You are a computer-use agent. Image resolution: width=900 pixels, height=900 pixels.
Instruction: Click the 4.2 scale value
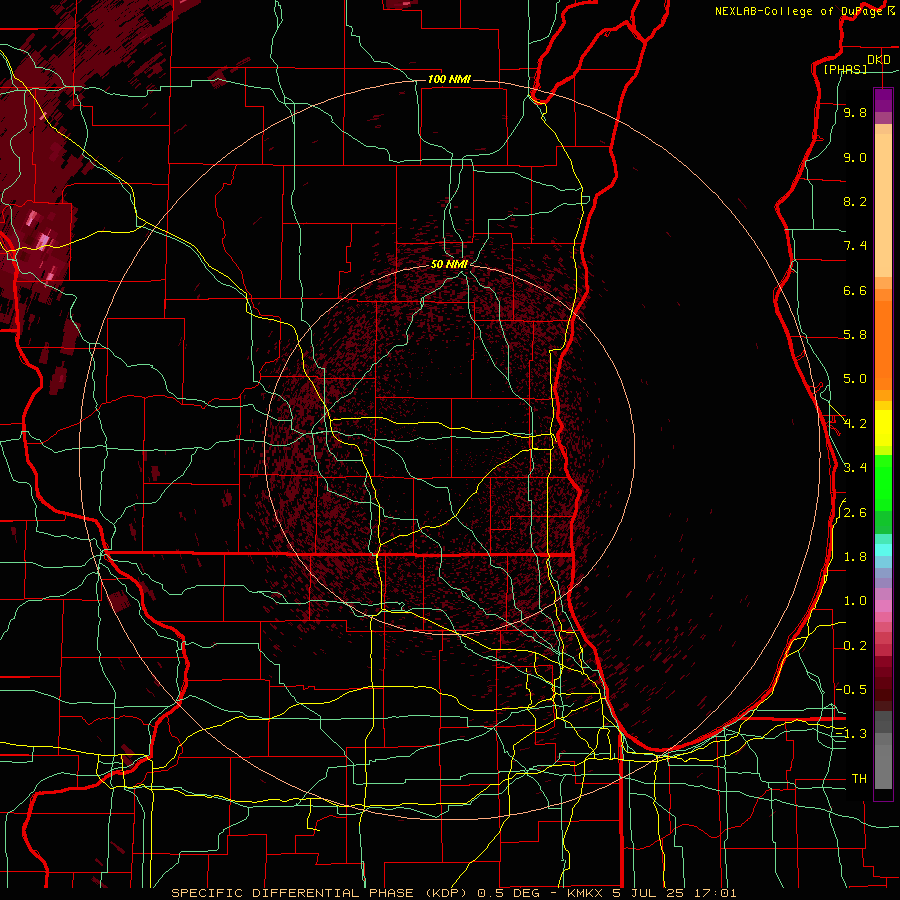point(855,424)
